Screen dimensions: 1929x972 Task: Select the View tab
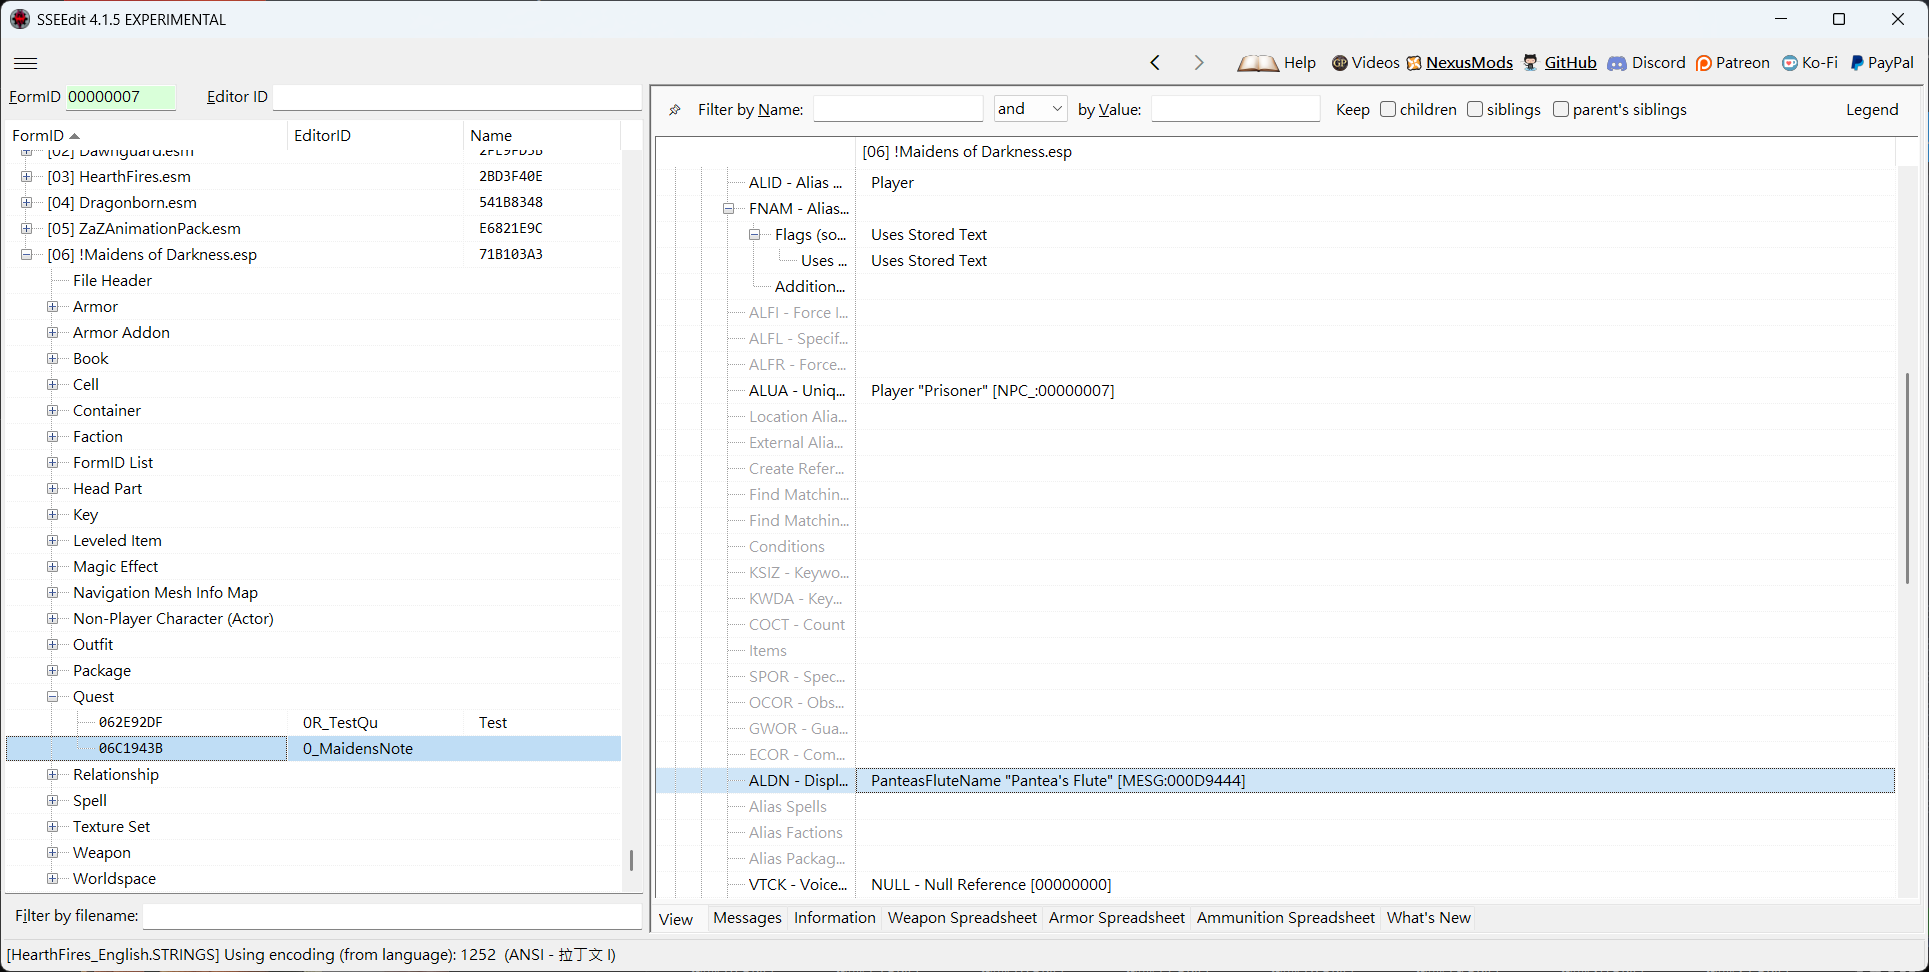click(676, 919)
